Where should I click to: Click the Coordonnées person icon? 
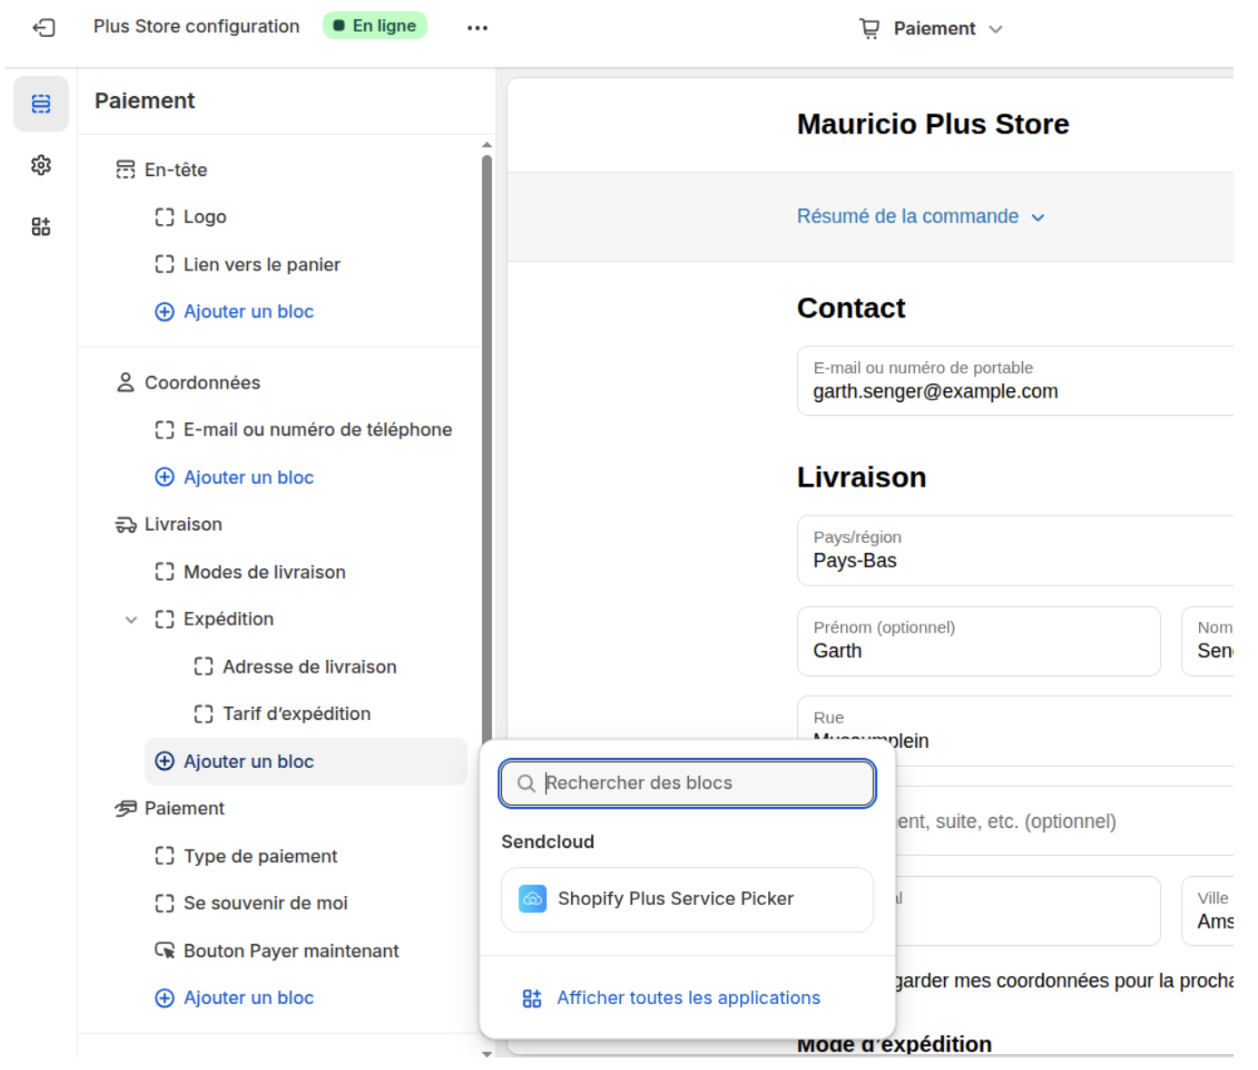point(125,382)
